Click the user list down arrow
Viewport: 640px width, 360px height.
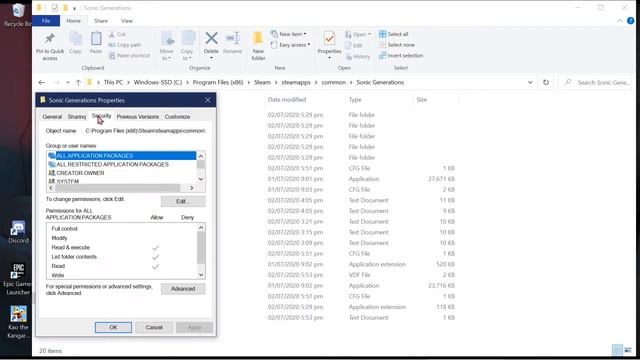tap(200, 179)
